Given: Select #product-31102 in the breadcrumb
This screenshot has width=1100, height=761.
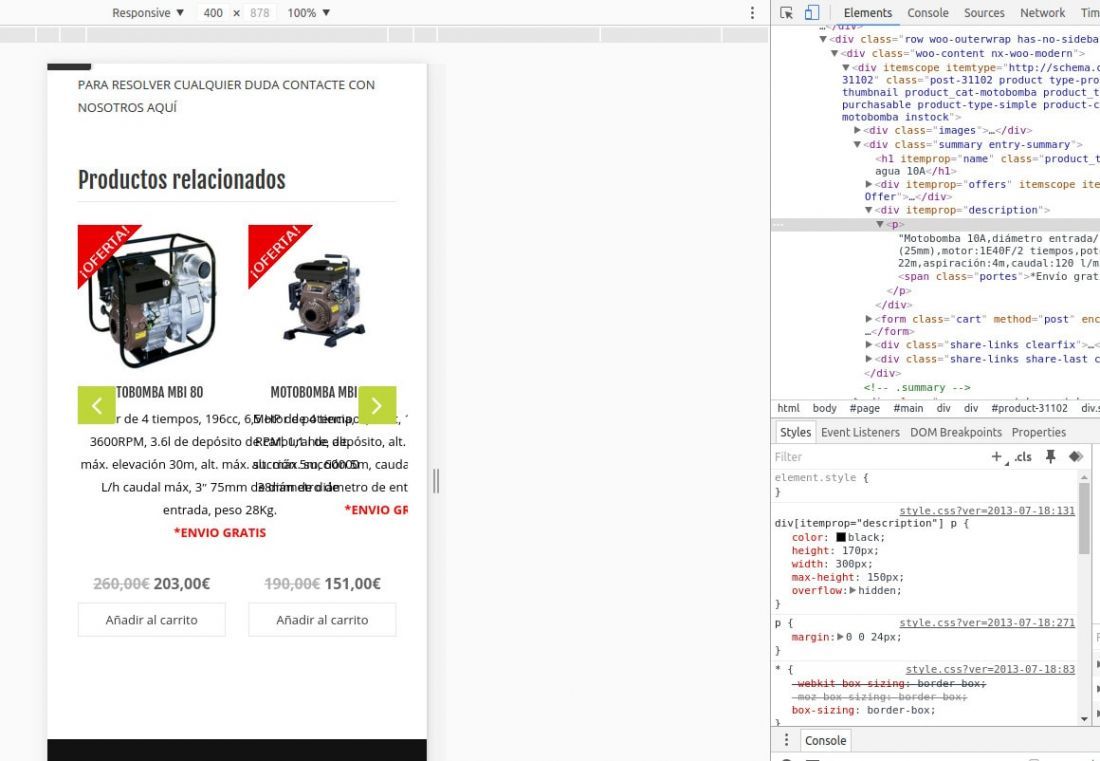Looking at the screenshot, I should [x=1029, y=408].
